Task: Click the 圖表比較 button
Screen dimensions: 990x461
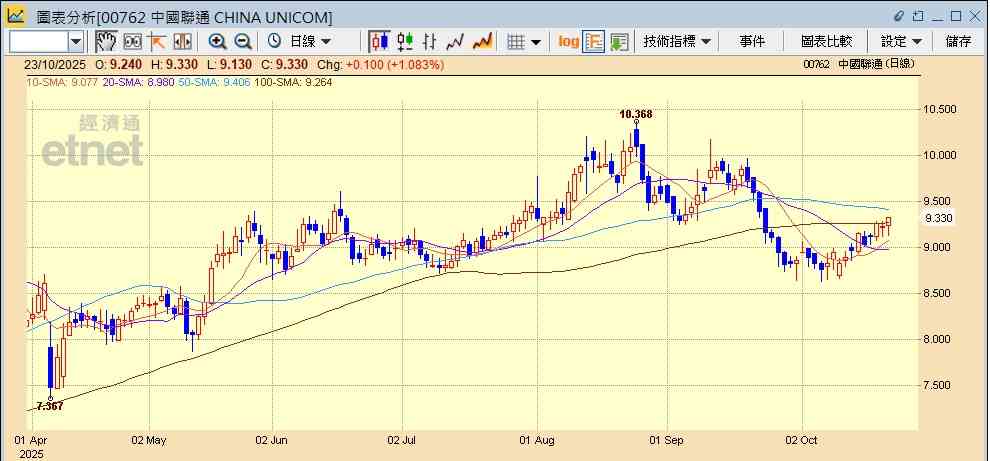Action: tap(826, 41)
